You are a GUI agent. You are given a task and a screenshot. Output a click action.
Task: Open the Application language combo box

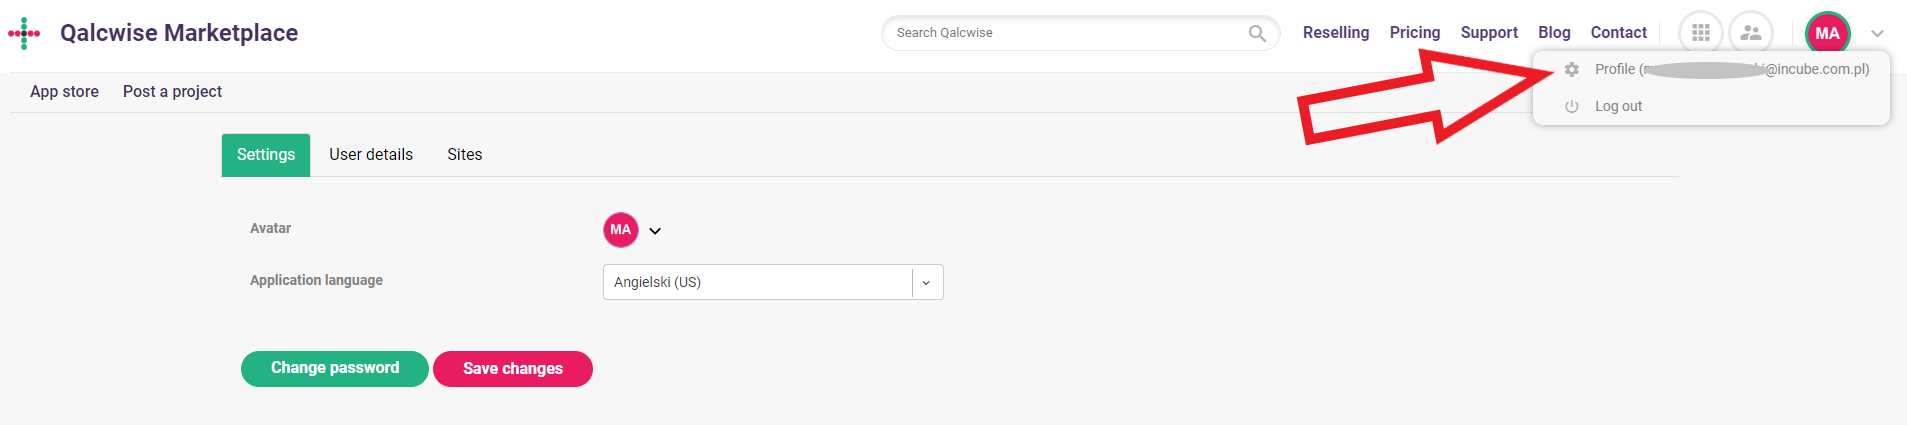point(773,282)
